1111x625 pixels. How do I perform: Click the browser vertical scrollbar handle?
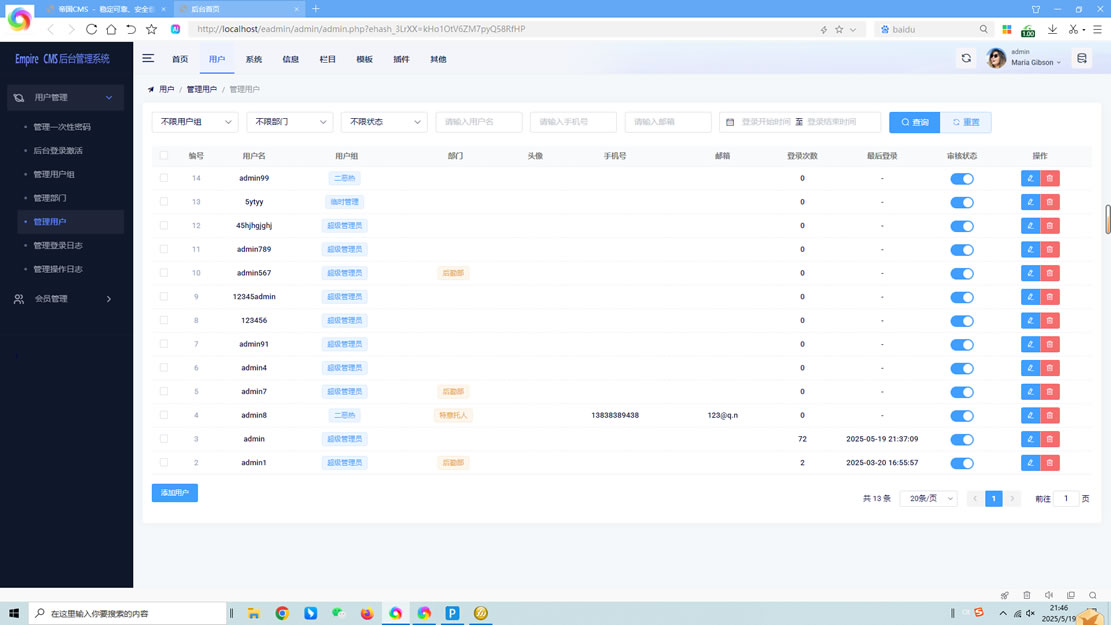click(1107, 219)
